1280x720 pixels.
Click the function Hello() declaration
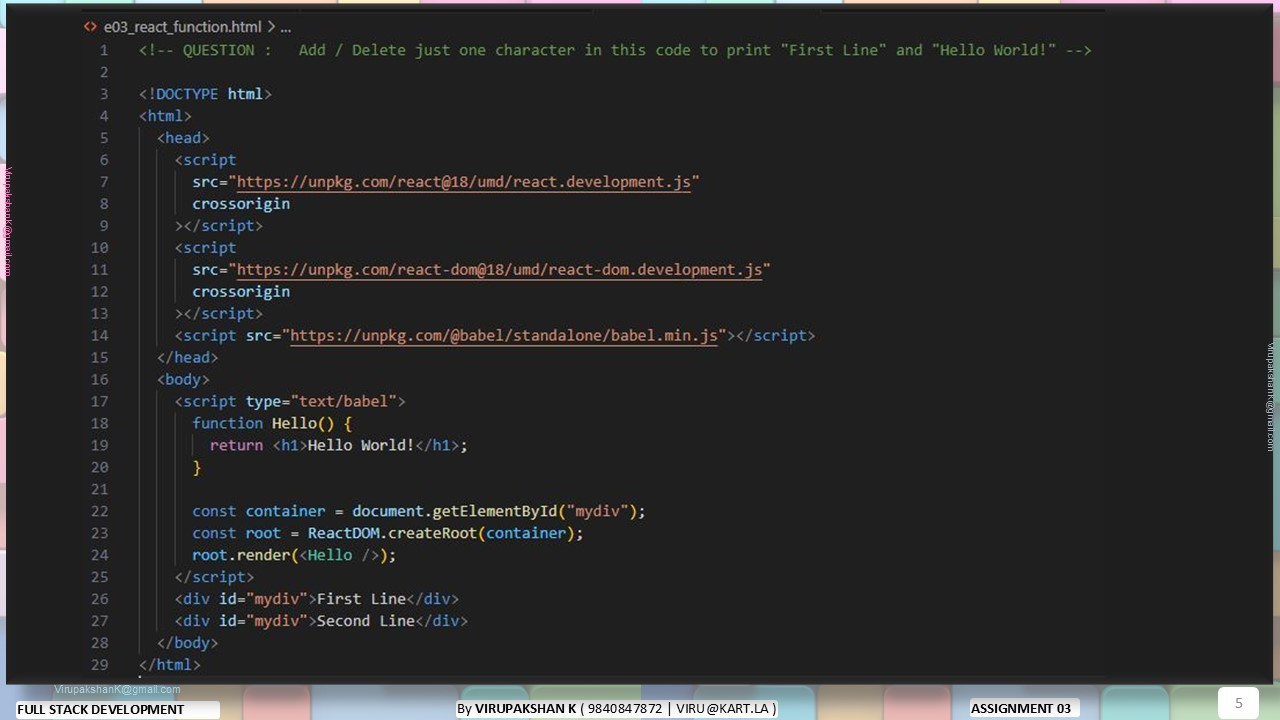coord(272,424)
